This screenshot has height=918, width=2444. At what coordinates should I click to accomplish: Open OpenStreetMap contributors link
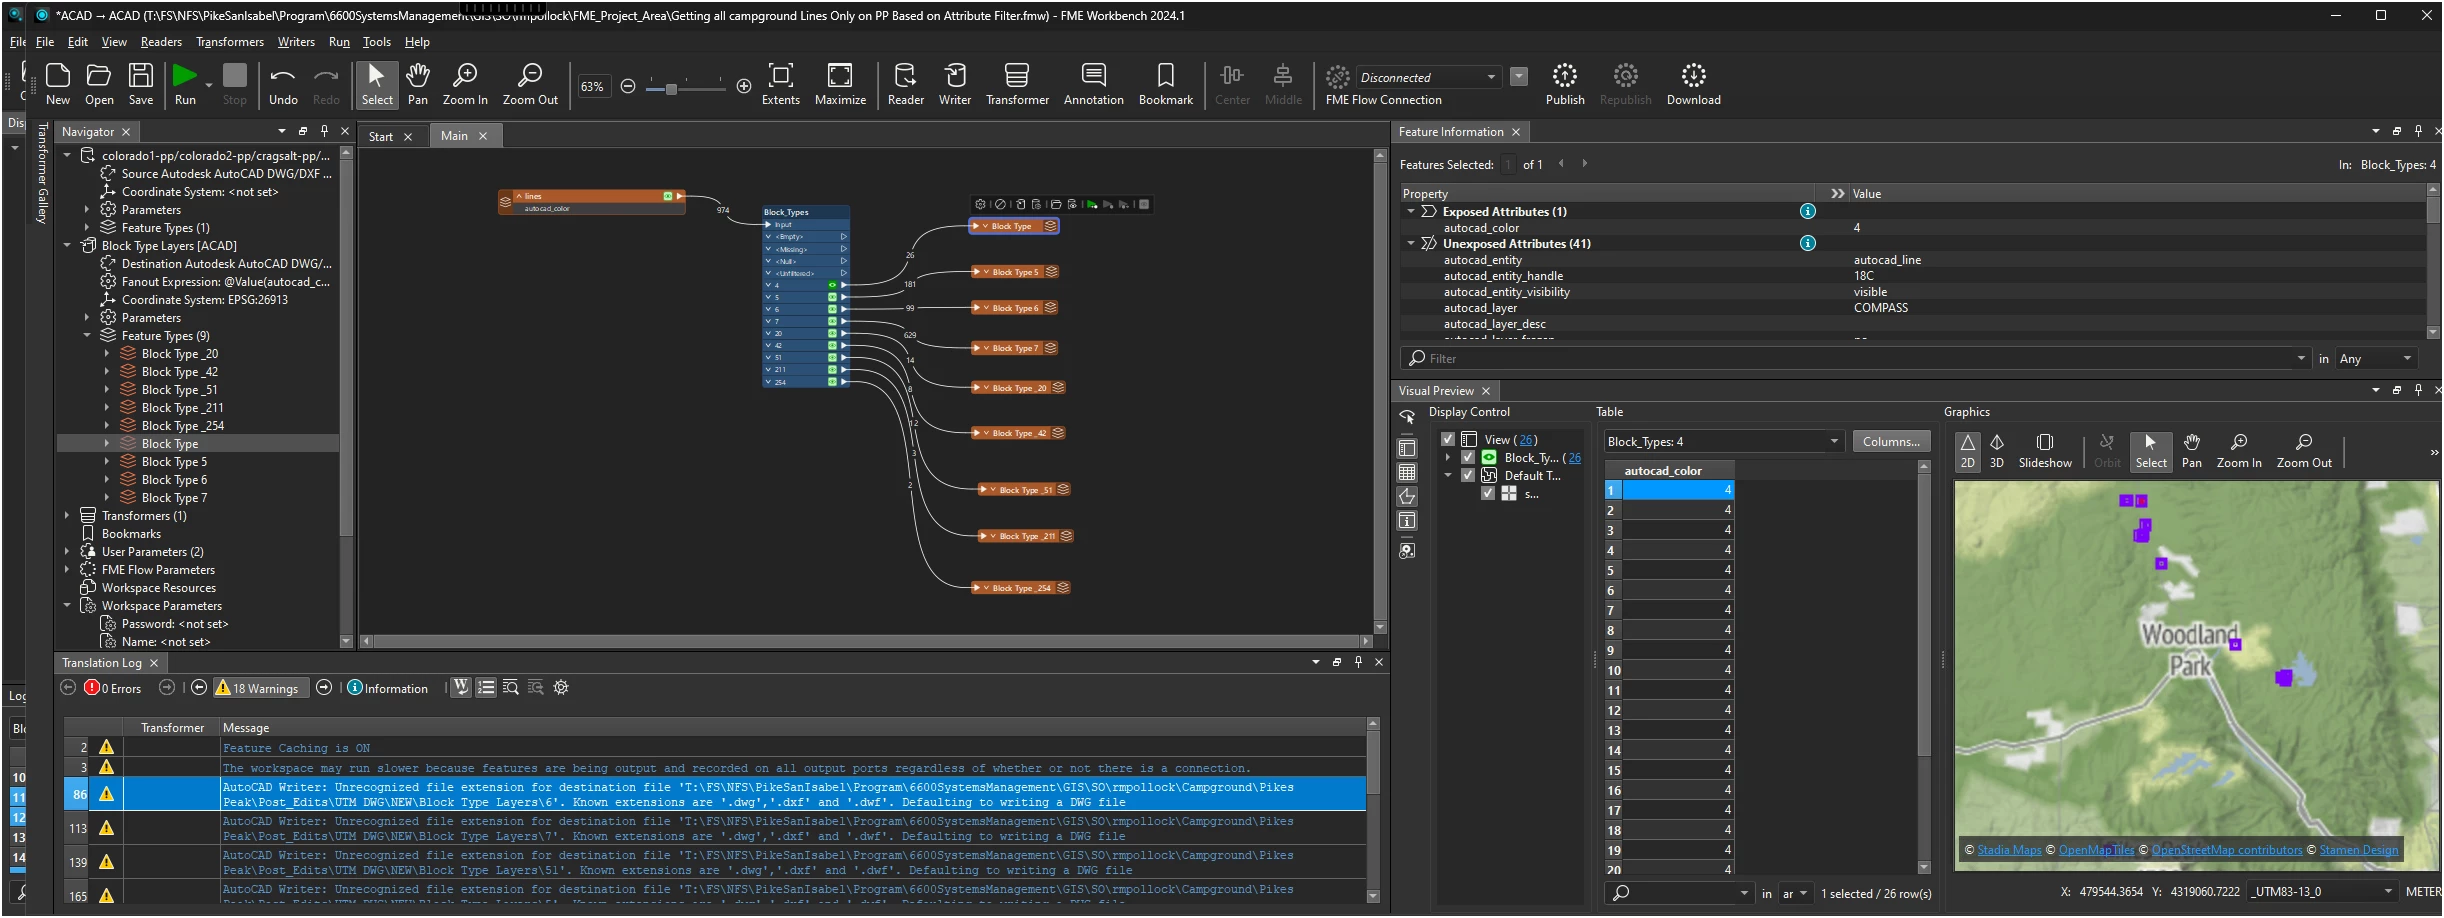[2226, 851]
